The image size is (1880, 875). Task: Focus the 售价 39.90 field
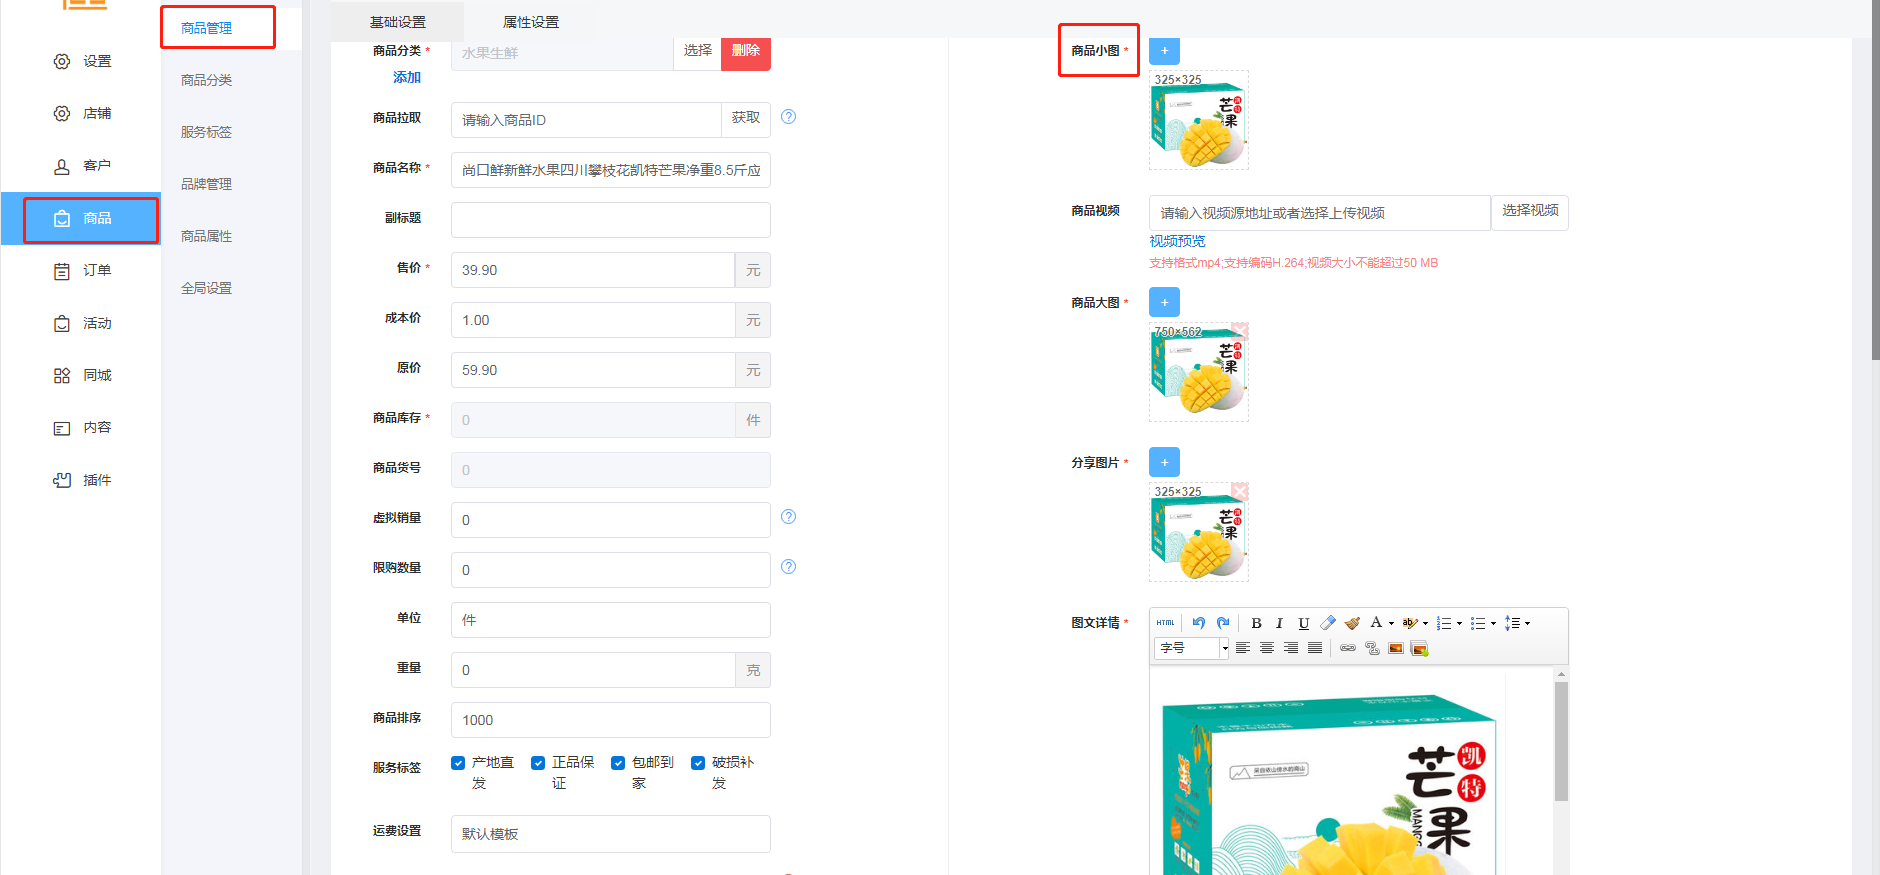(593, 270)
